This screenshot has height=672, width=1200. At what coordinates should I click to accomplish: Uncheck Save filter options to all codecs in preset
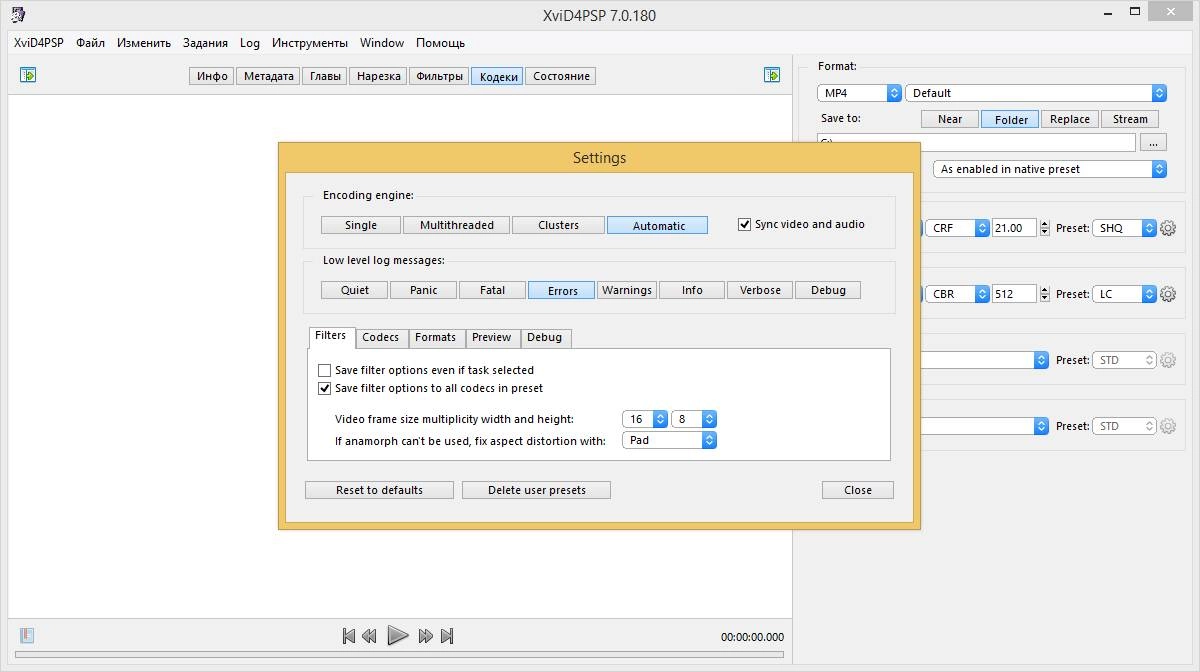324,388
